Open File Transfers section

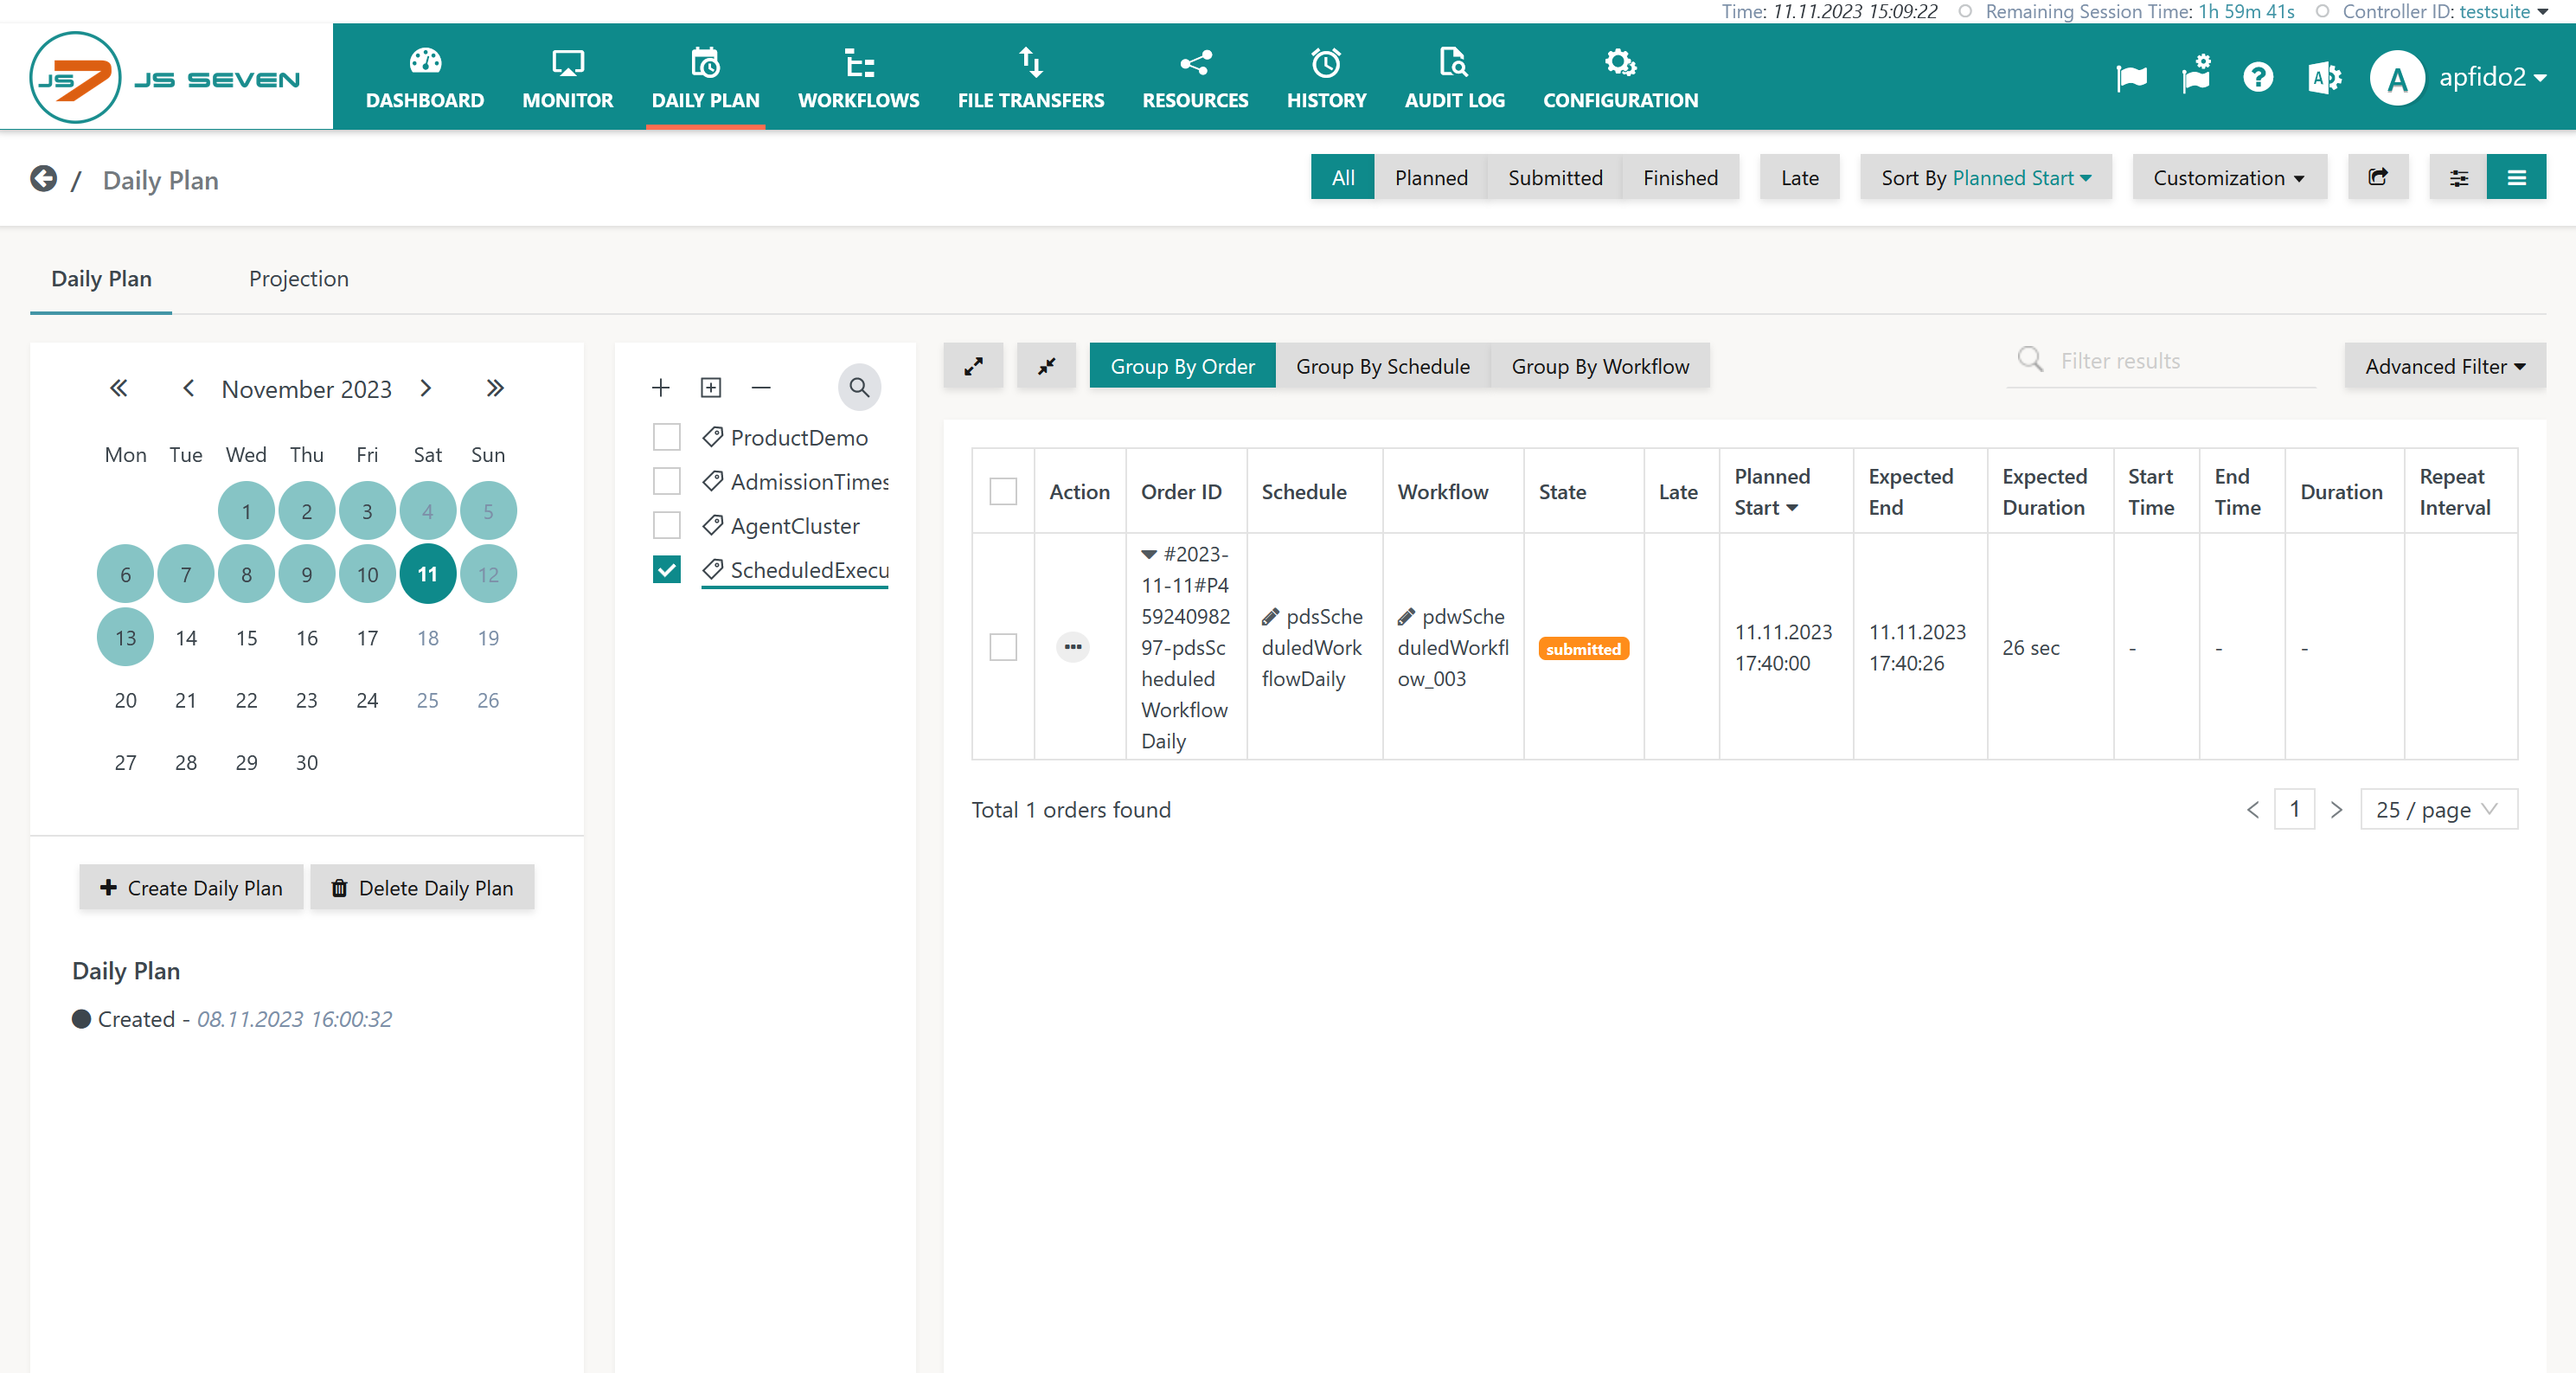point(1030,77)
